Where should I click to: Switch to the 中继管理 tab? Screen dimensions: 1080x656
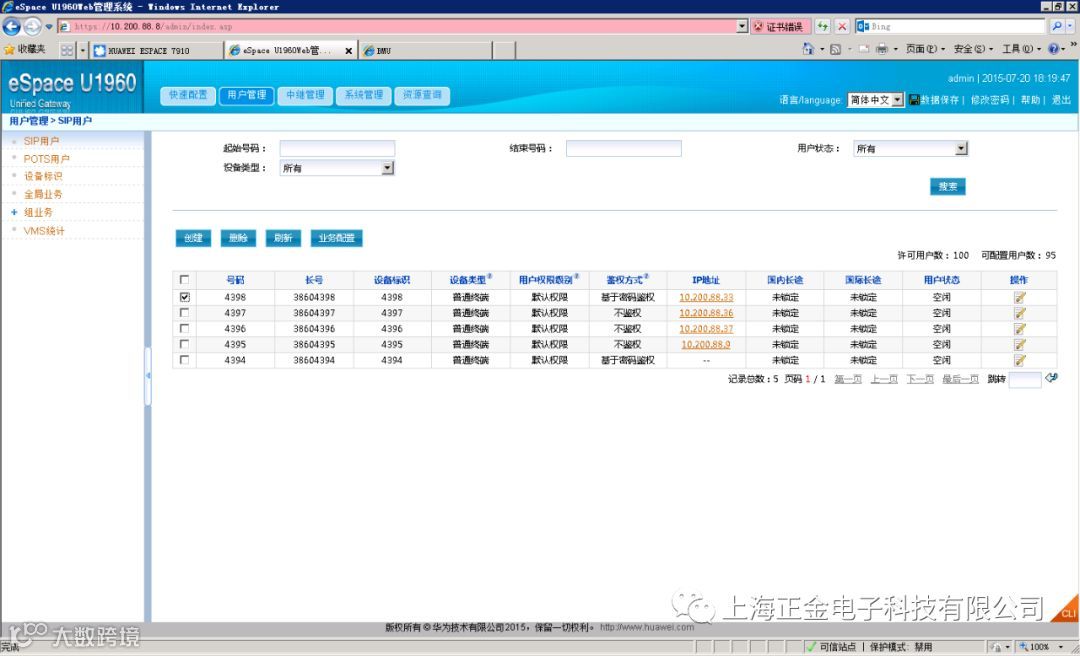click(x=305, y=96)
